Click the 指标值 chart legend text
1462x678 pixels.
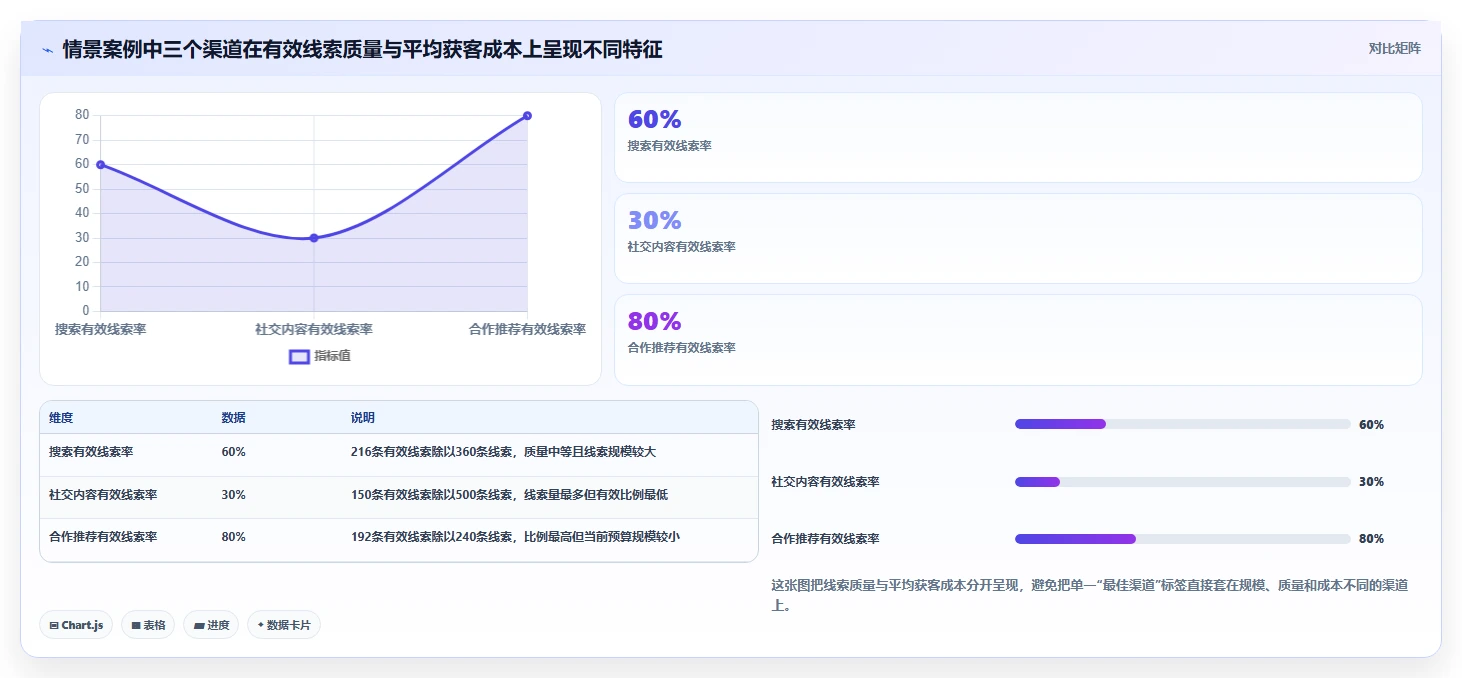click(332, 356)
